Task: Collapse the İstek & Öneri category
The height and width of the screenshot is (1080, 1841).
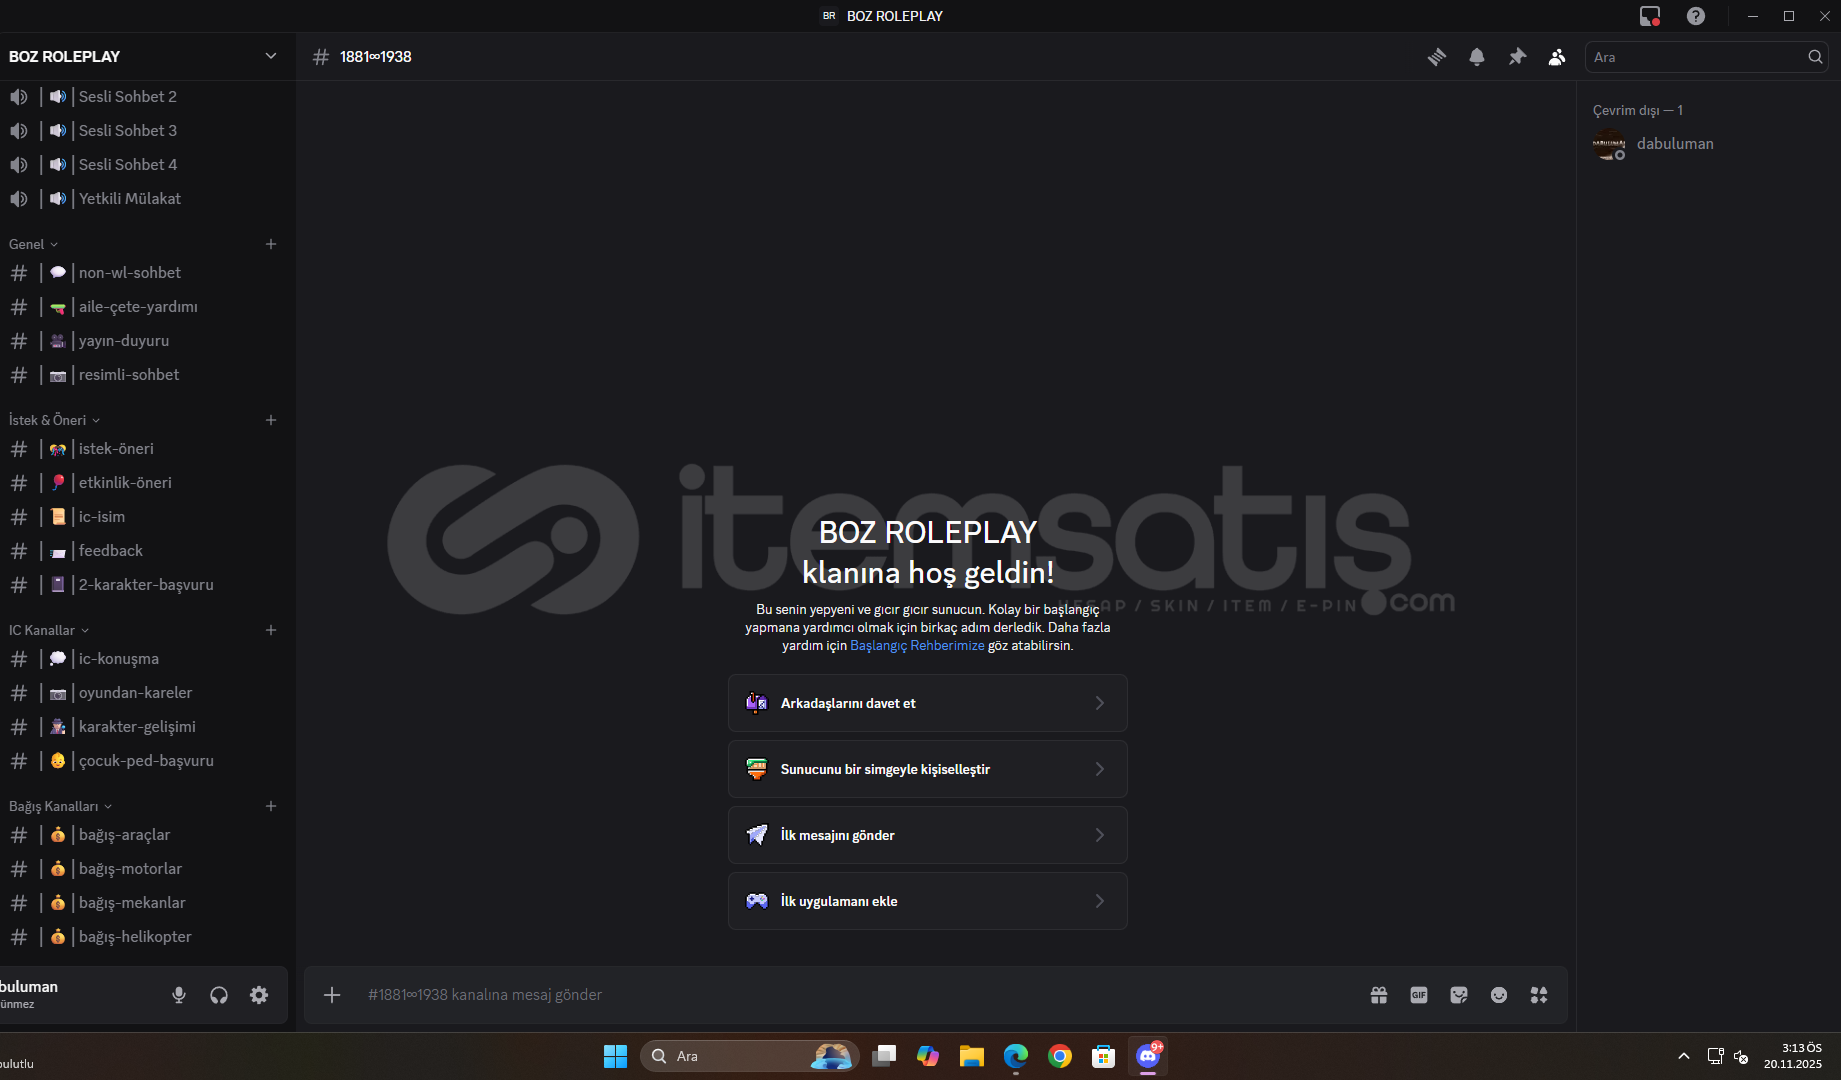Action: click(54, 420)
